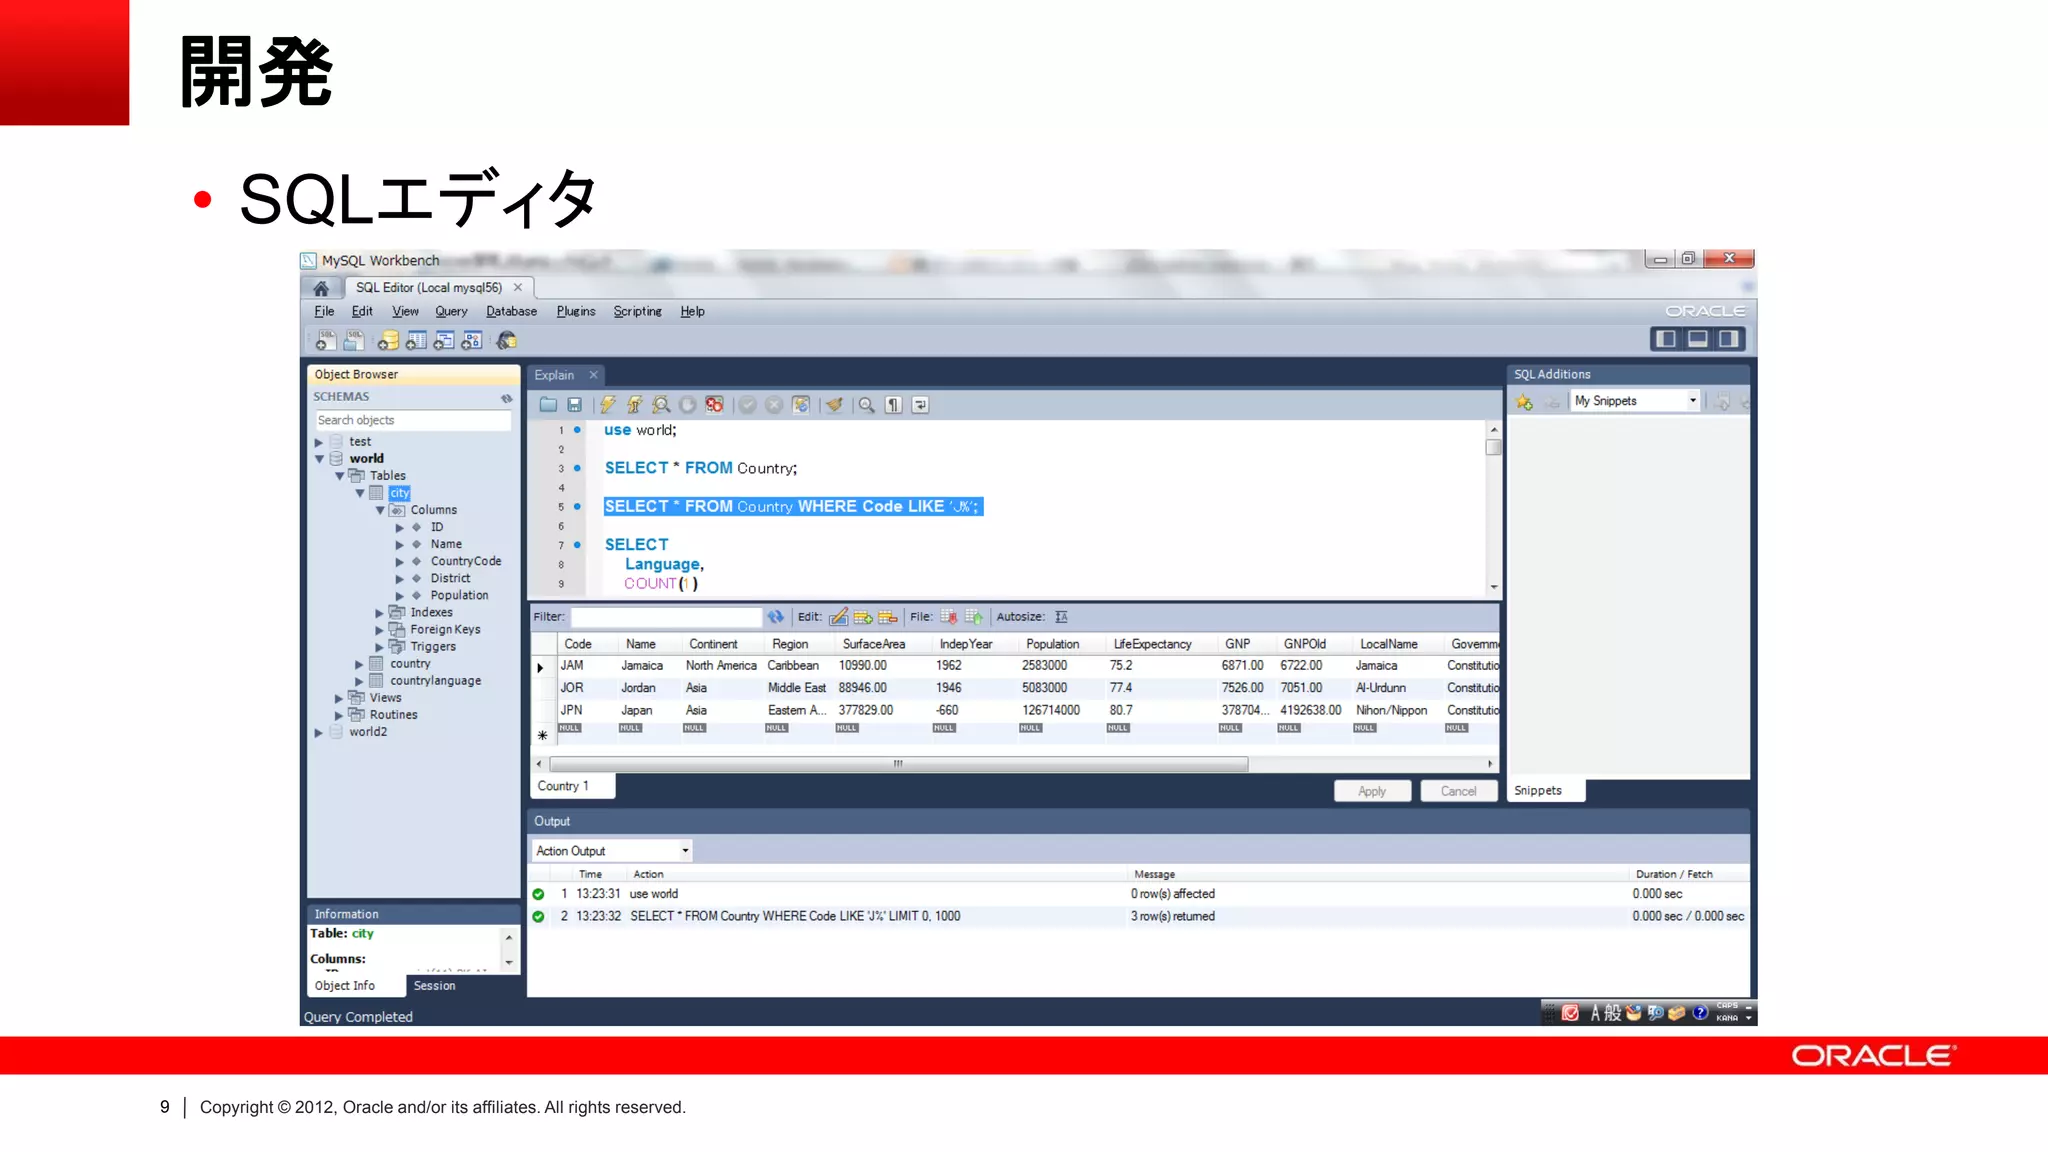
Task: Select the countrylanguage table
Action: pos(436,681)
